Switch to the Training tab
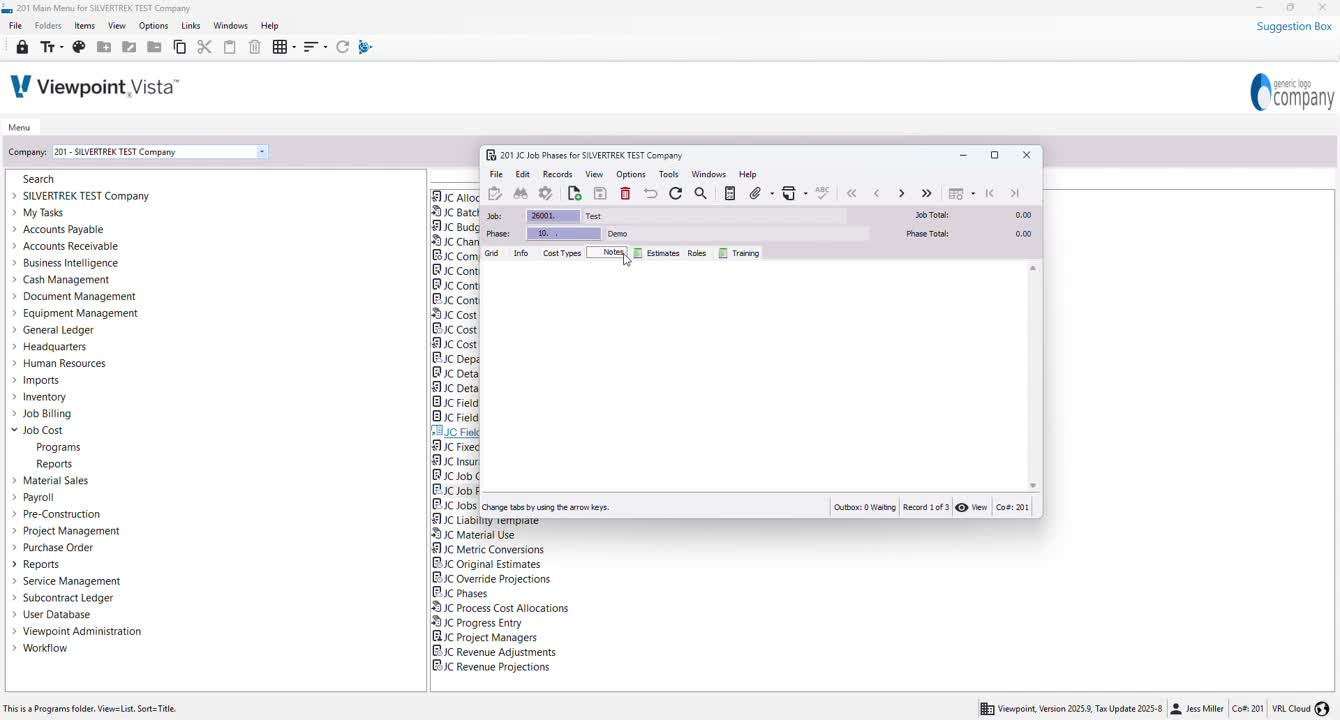The height and width of the screenshot is (720, 1340). coord(740,253)
